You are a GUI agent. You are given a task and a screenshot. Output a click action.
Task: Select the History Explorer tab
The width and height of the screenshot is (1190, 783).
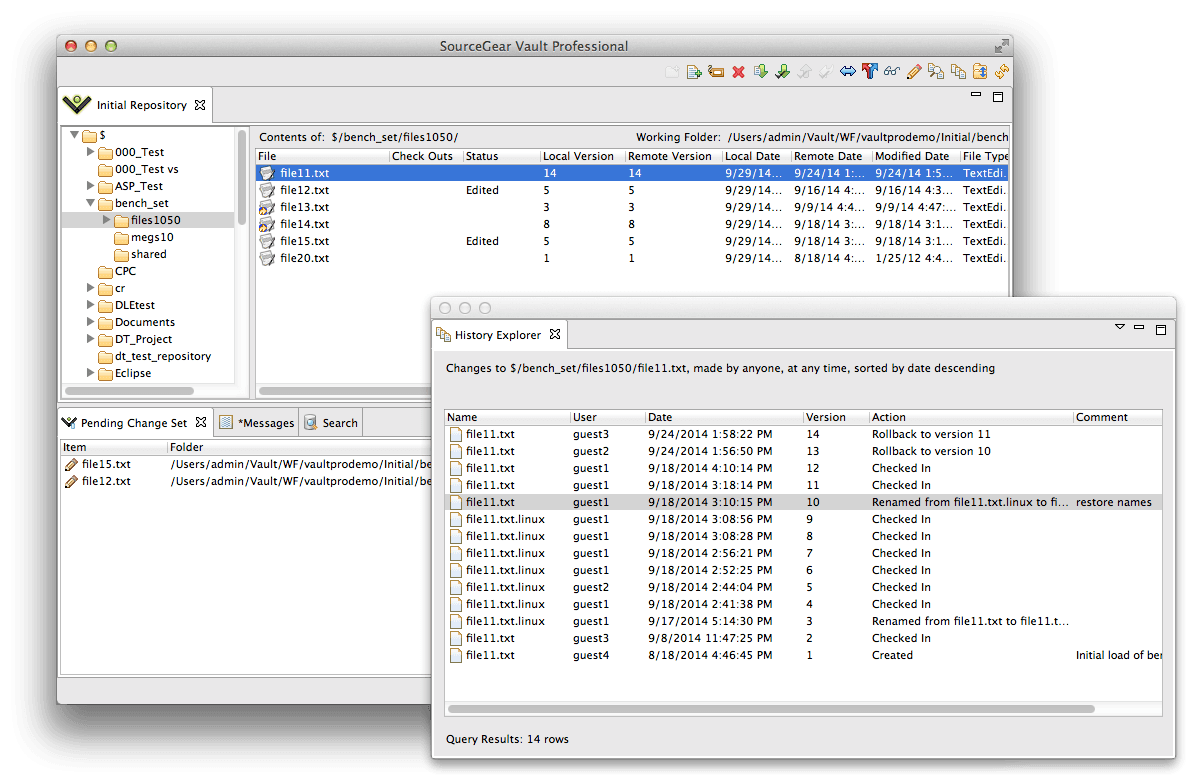[x=497, y=335]
